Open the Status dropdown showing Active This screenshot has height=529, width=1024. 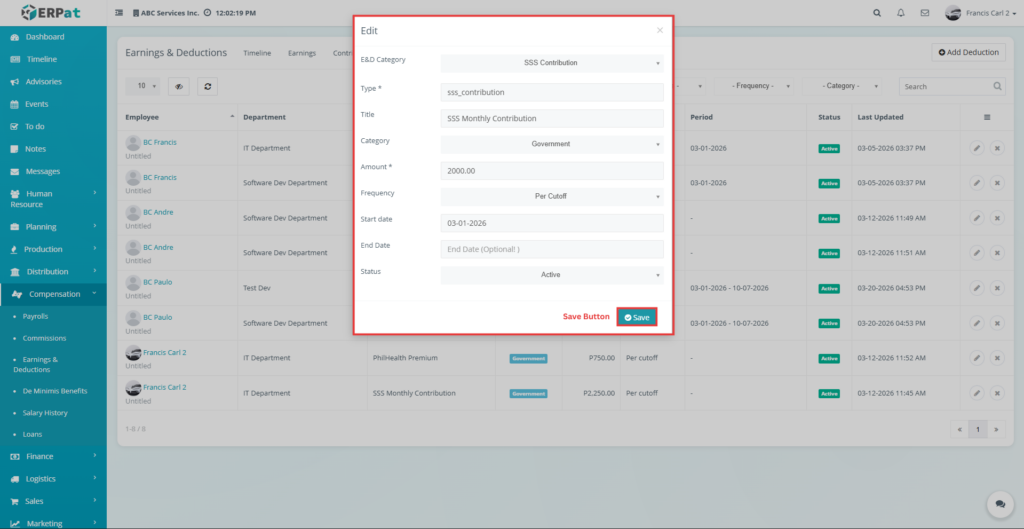coord(552,275)
